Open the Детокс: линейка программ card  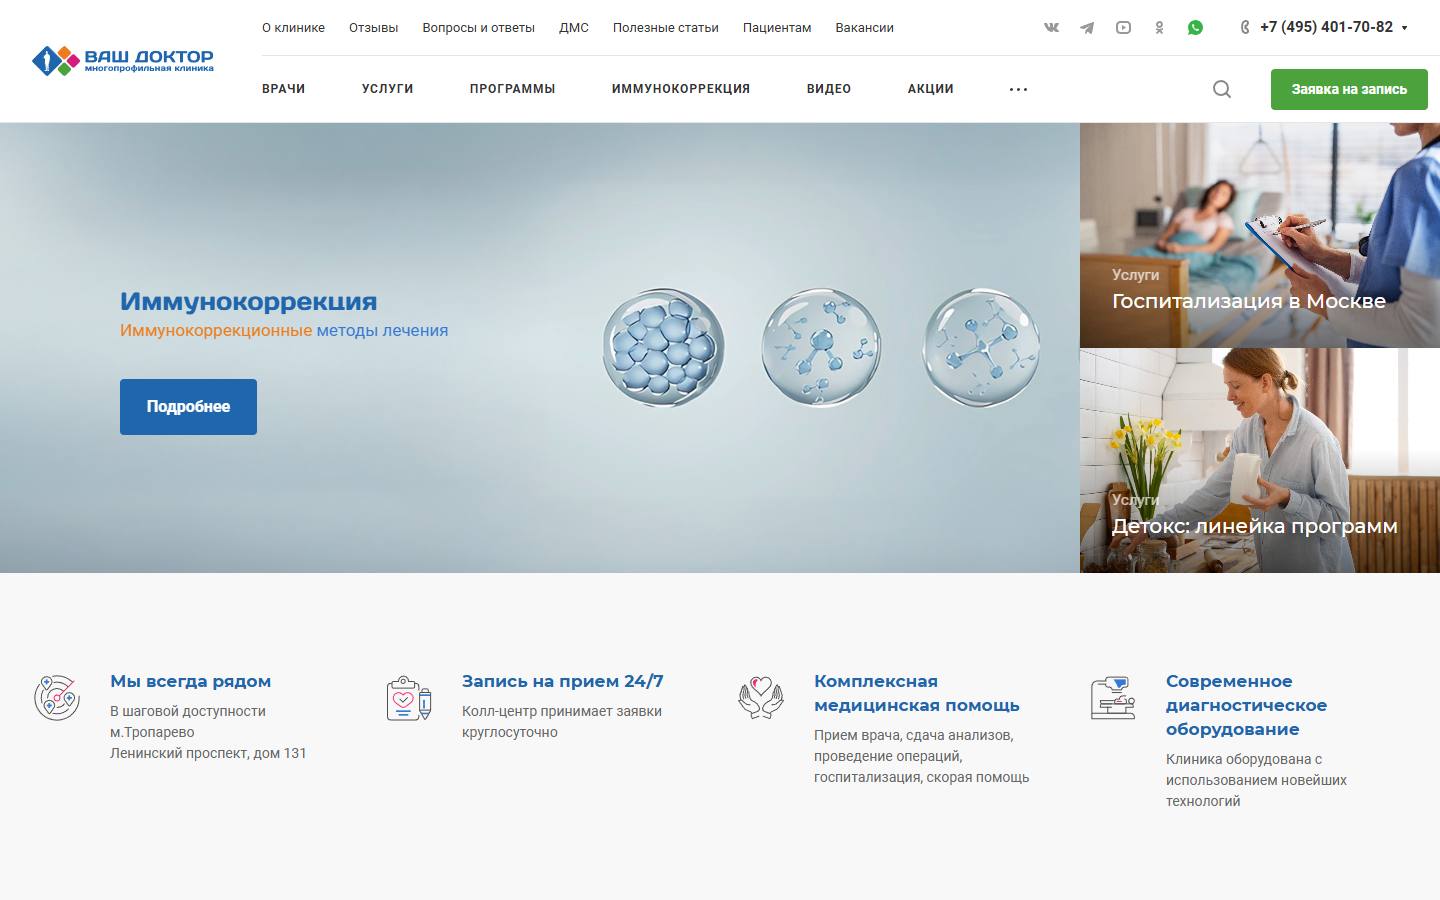(x=1260, y=461)
